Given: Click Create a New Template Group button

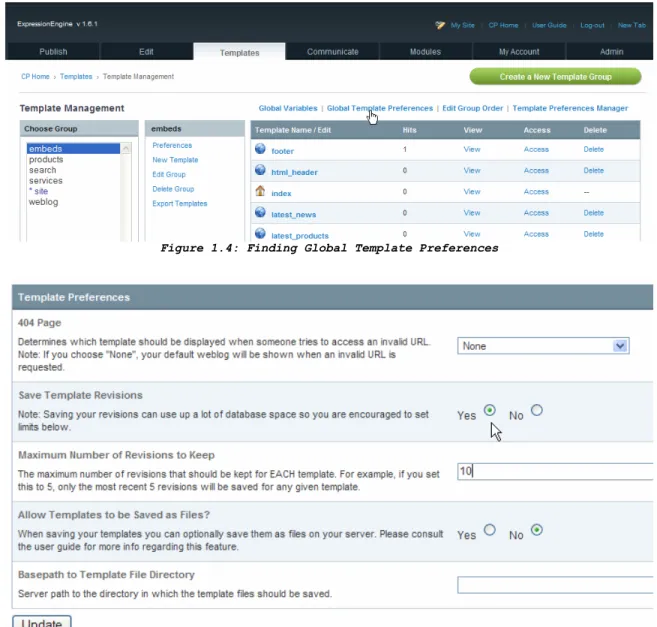Looking at the screenshot, I should (555, 77).
